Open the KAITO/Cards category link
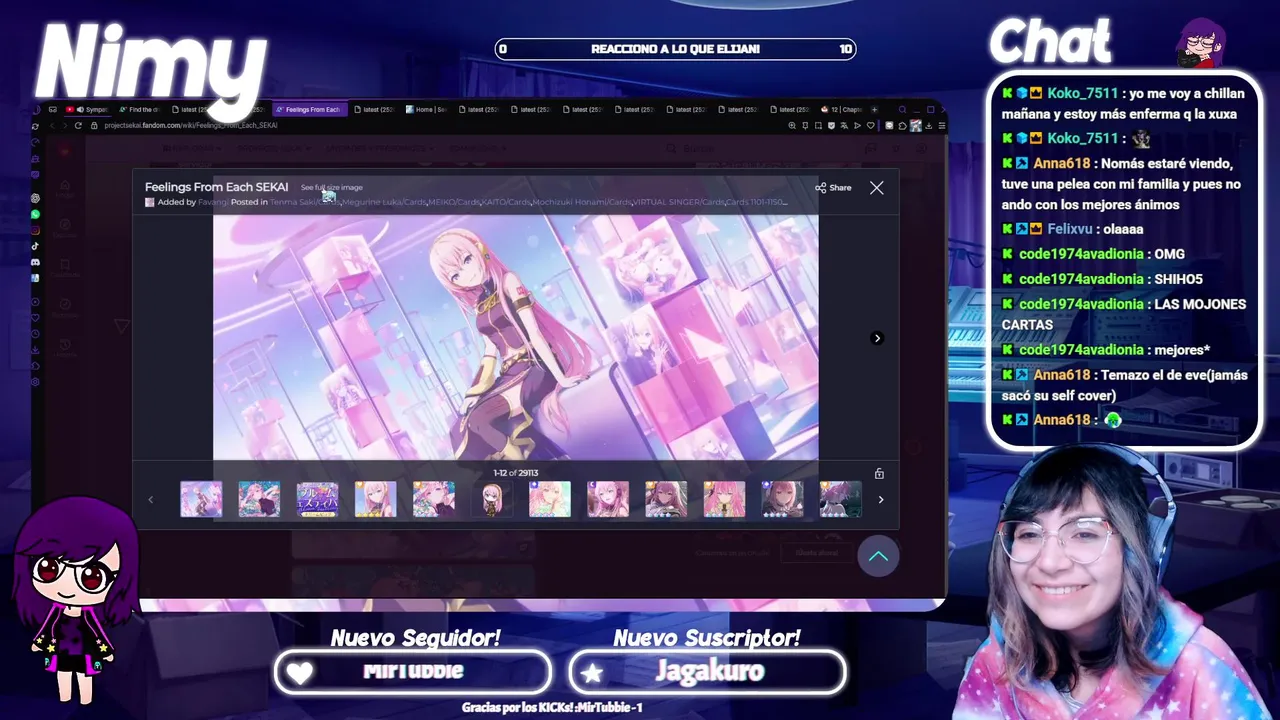 [x=504, y=202]
